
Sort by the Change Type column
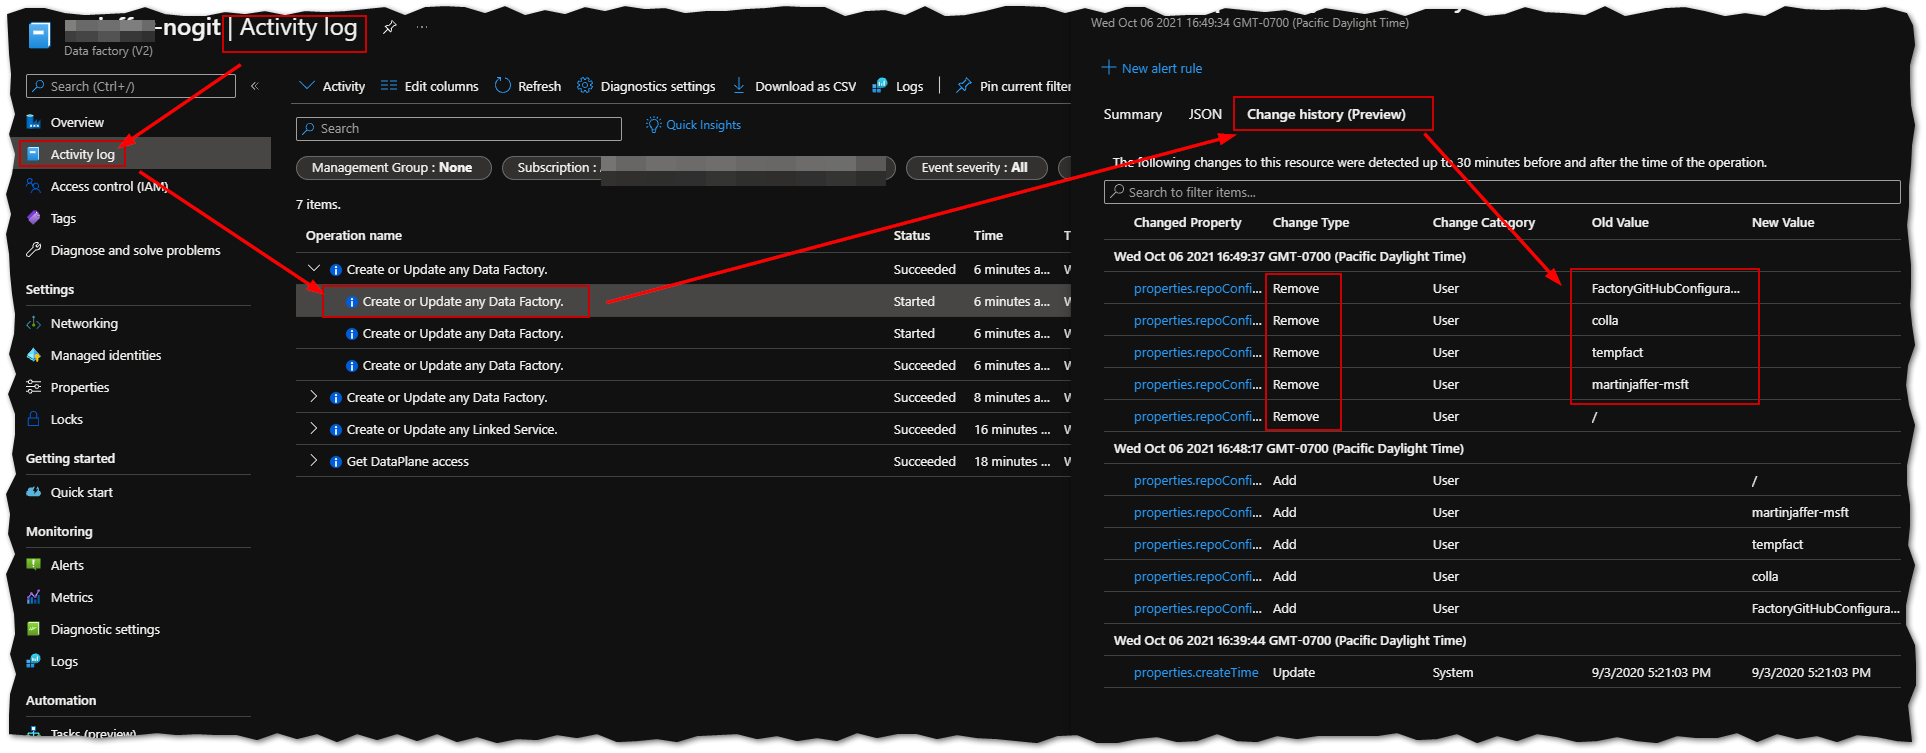tap(1310, 222)
